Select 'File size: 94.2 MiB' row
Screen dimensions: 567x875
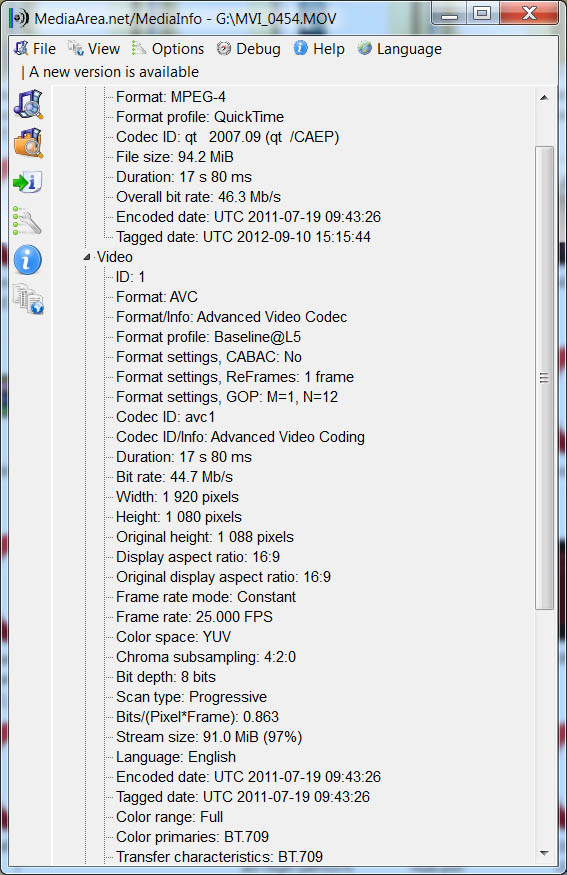coord(175,157)
